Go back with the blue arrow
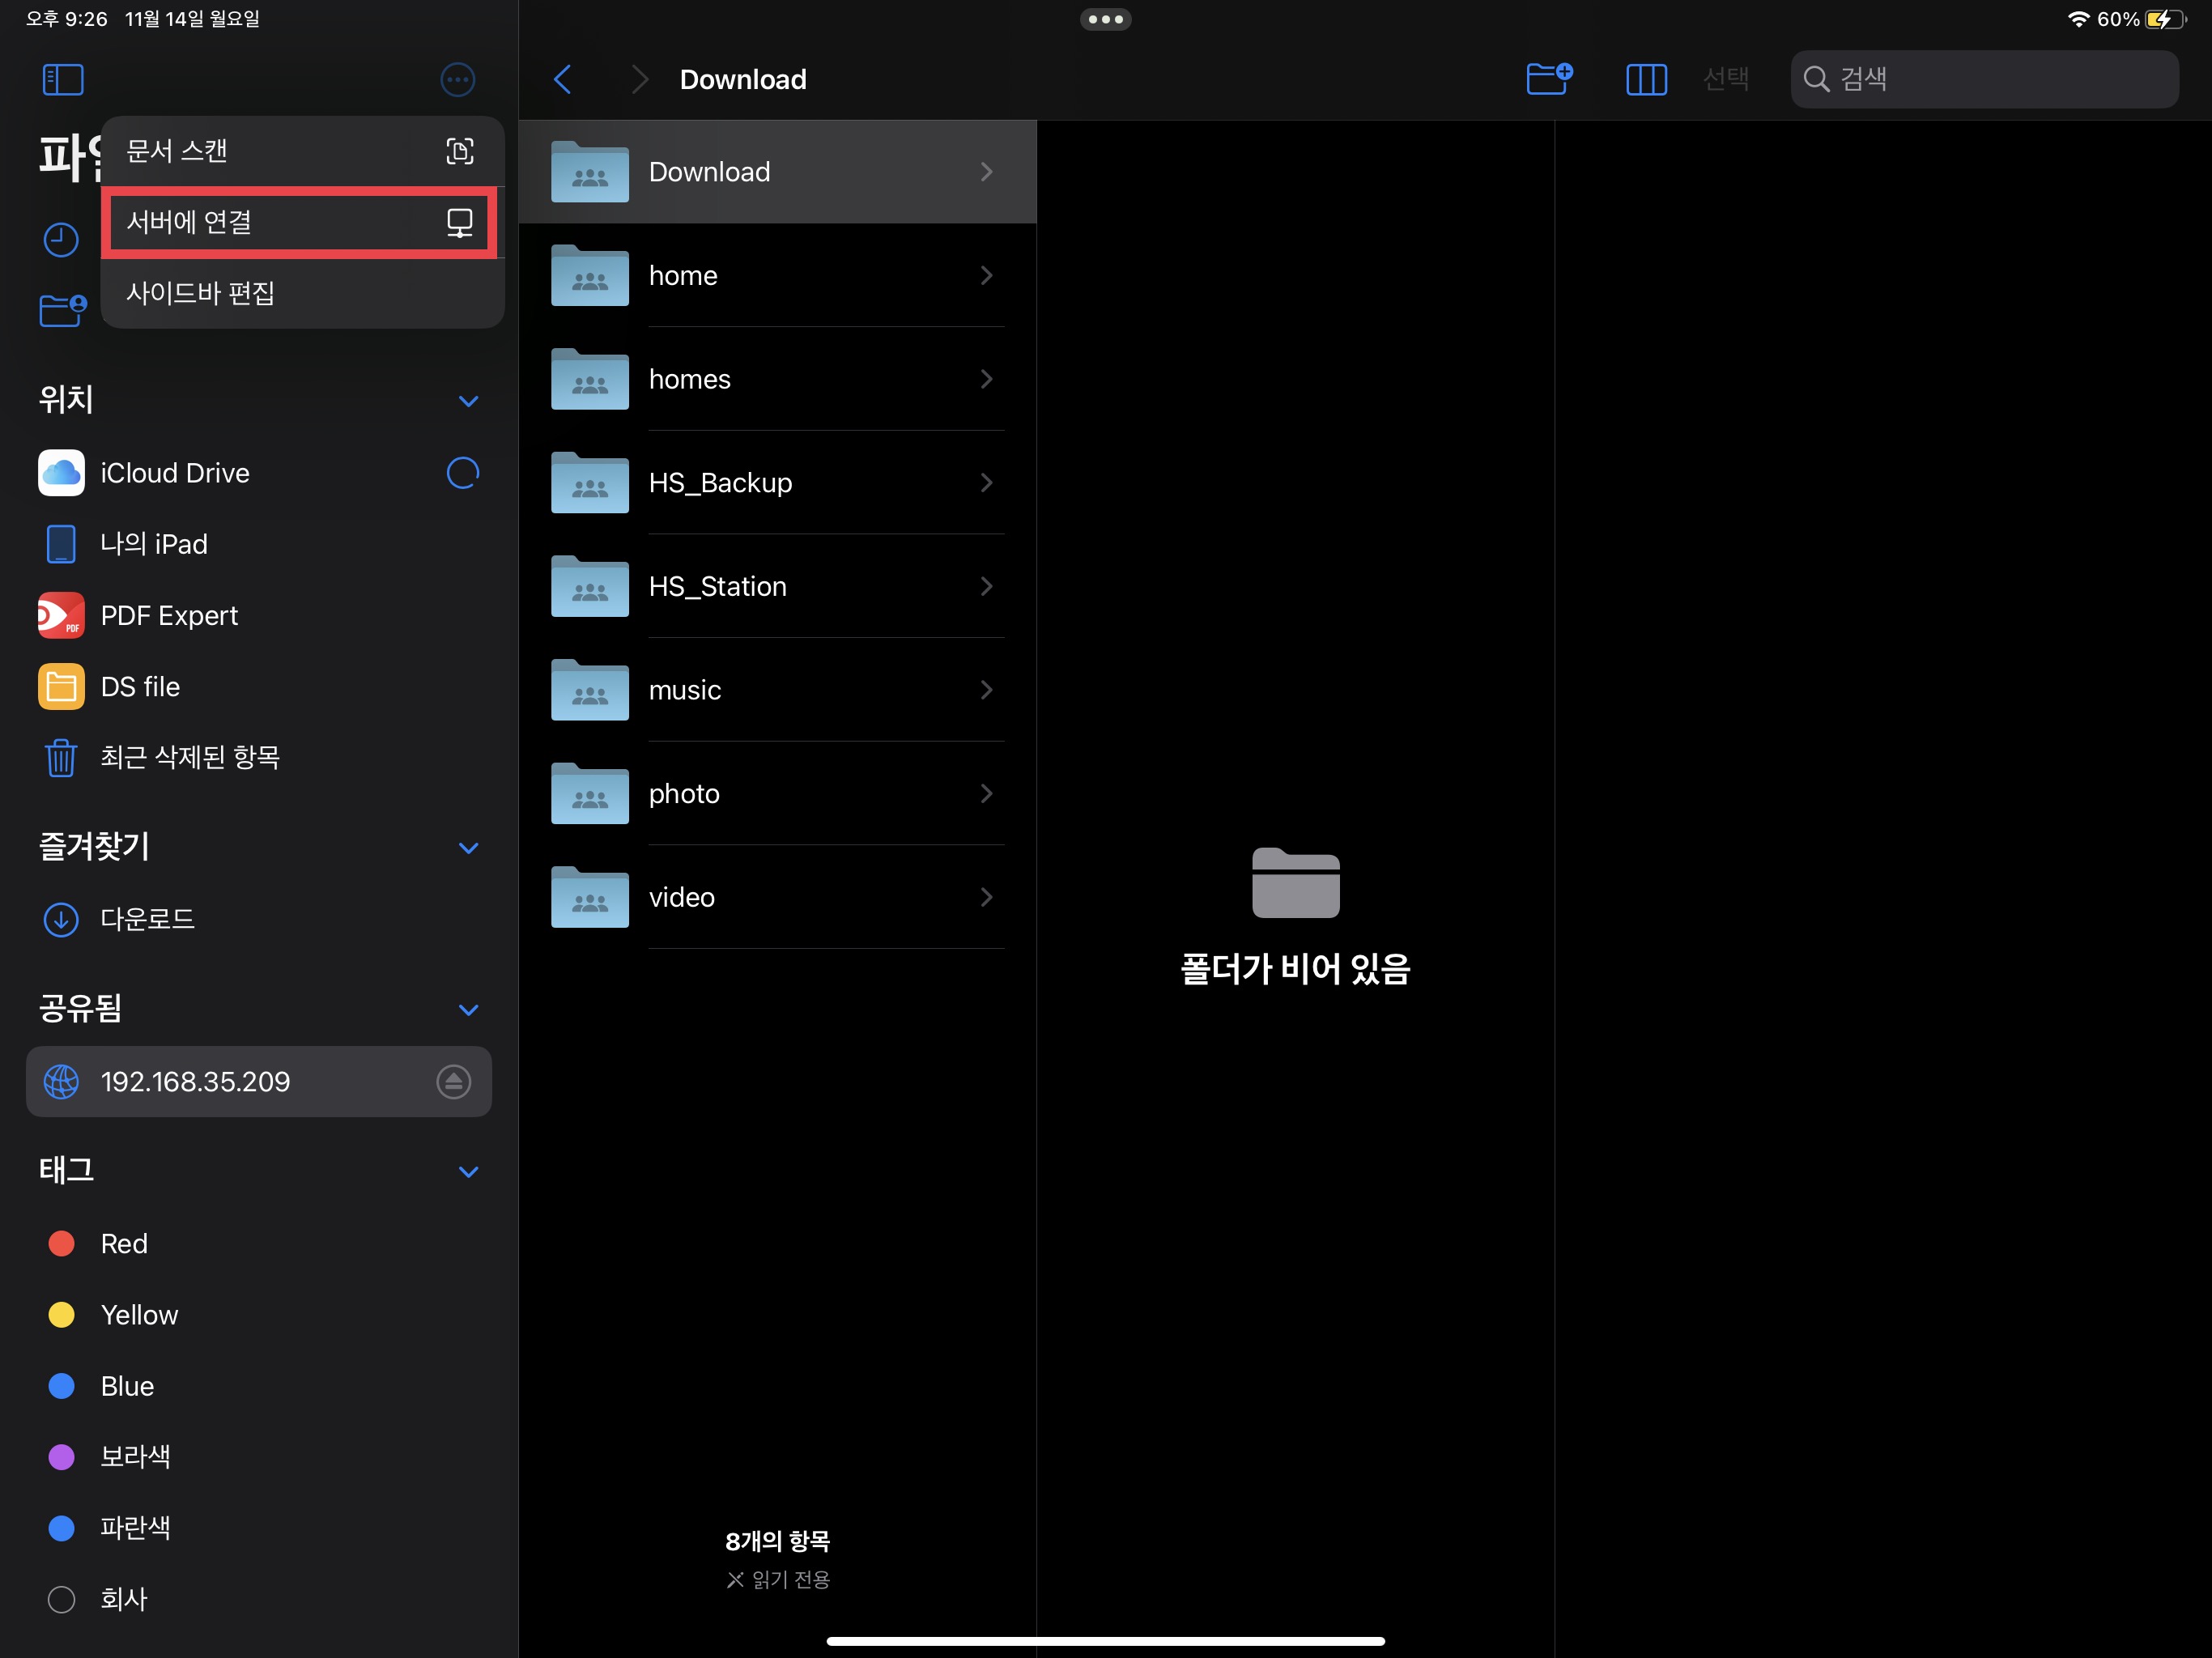Viewport: 2212px width, 1658px height. pos(563,79)
